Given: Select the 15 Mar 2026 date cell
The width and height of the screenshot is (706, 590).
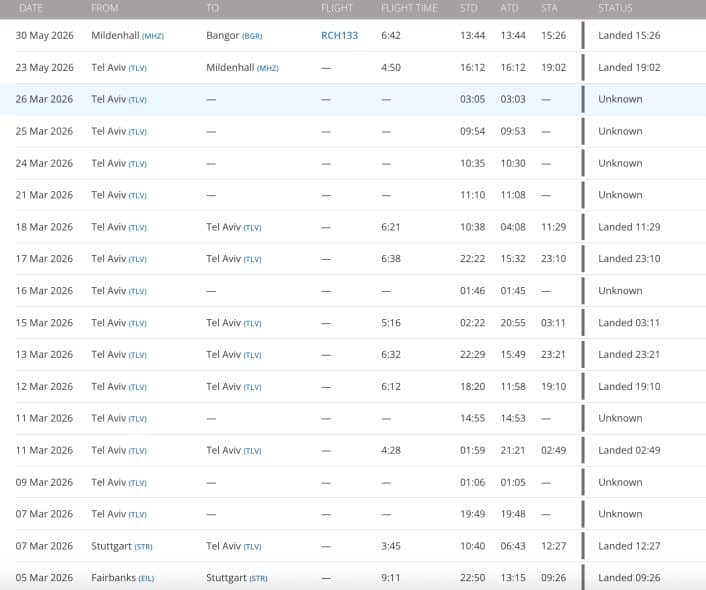Looking at the screenshot, I should 44,323.
